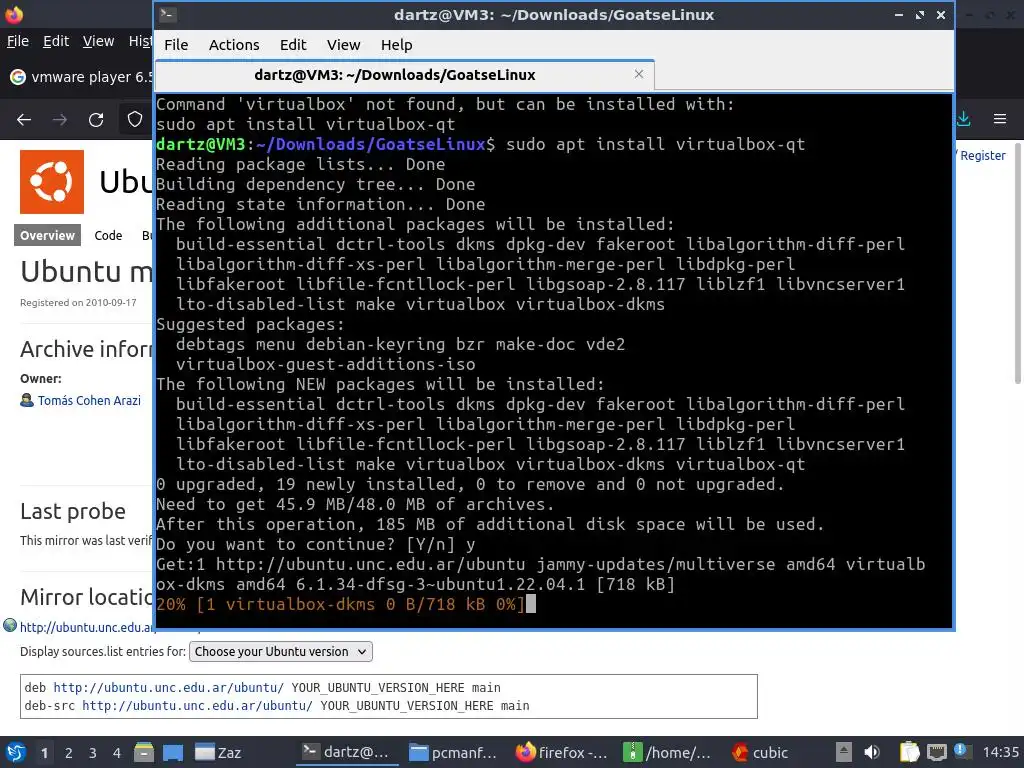Image resolution: width=1024 pixels, height=768 pixels.
Task: Open the Overview tab on Launchpad
Action: point(47,235)
